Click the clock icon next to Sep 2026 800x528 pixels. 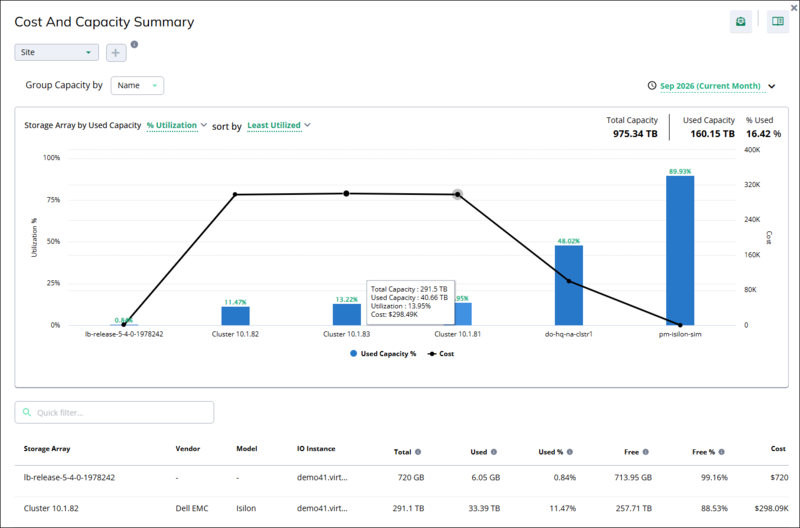coord(652,86)
